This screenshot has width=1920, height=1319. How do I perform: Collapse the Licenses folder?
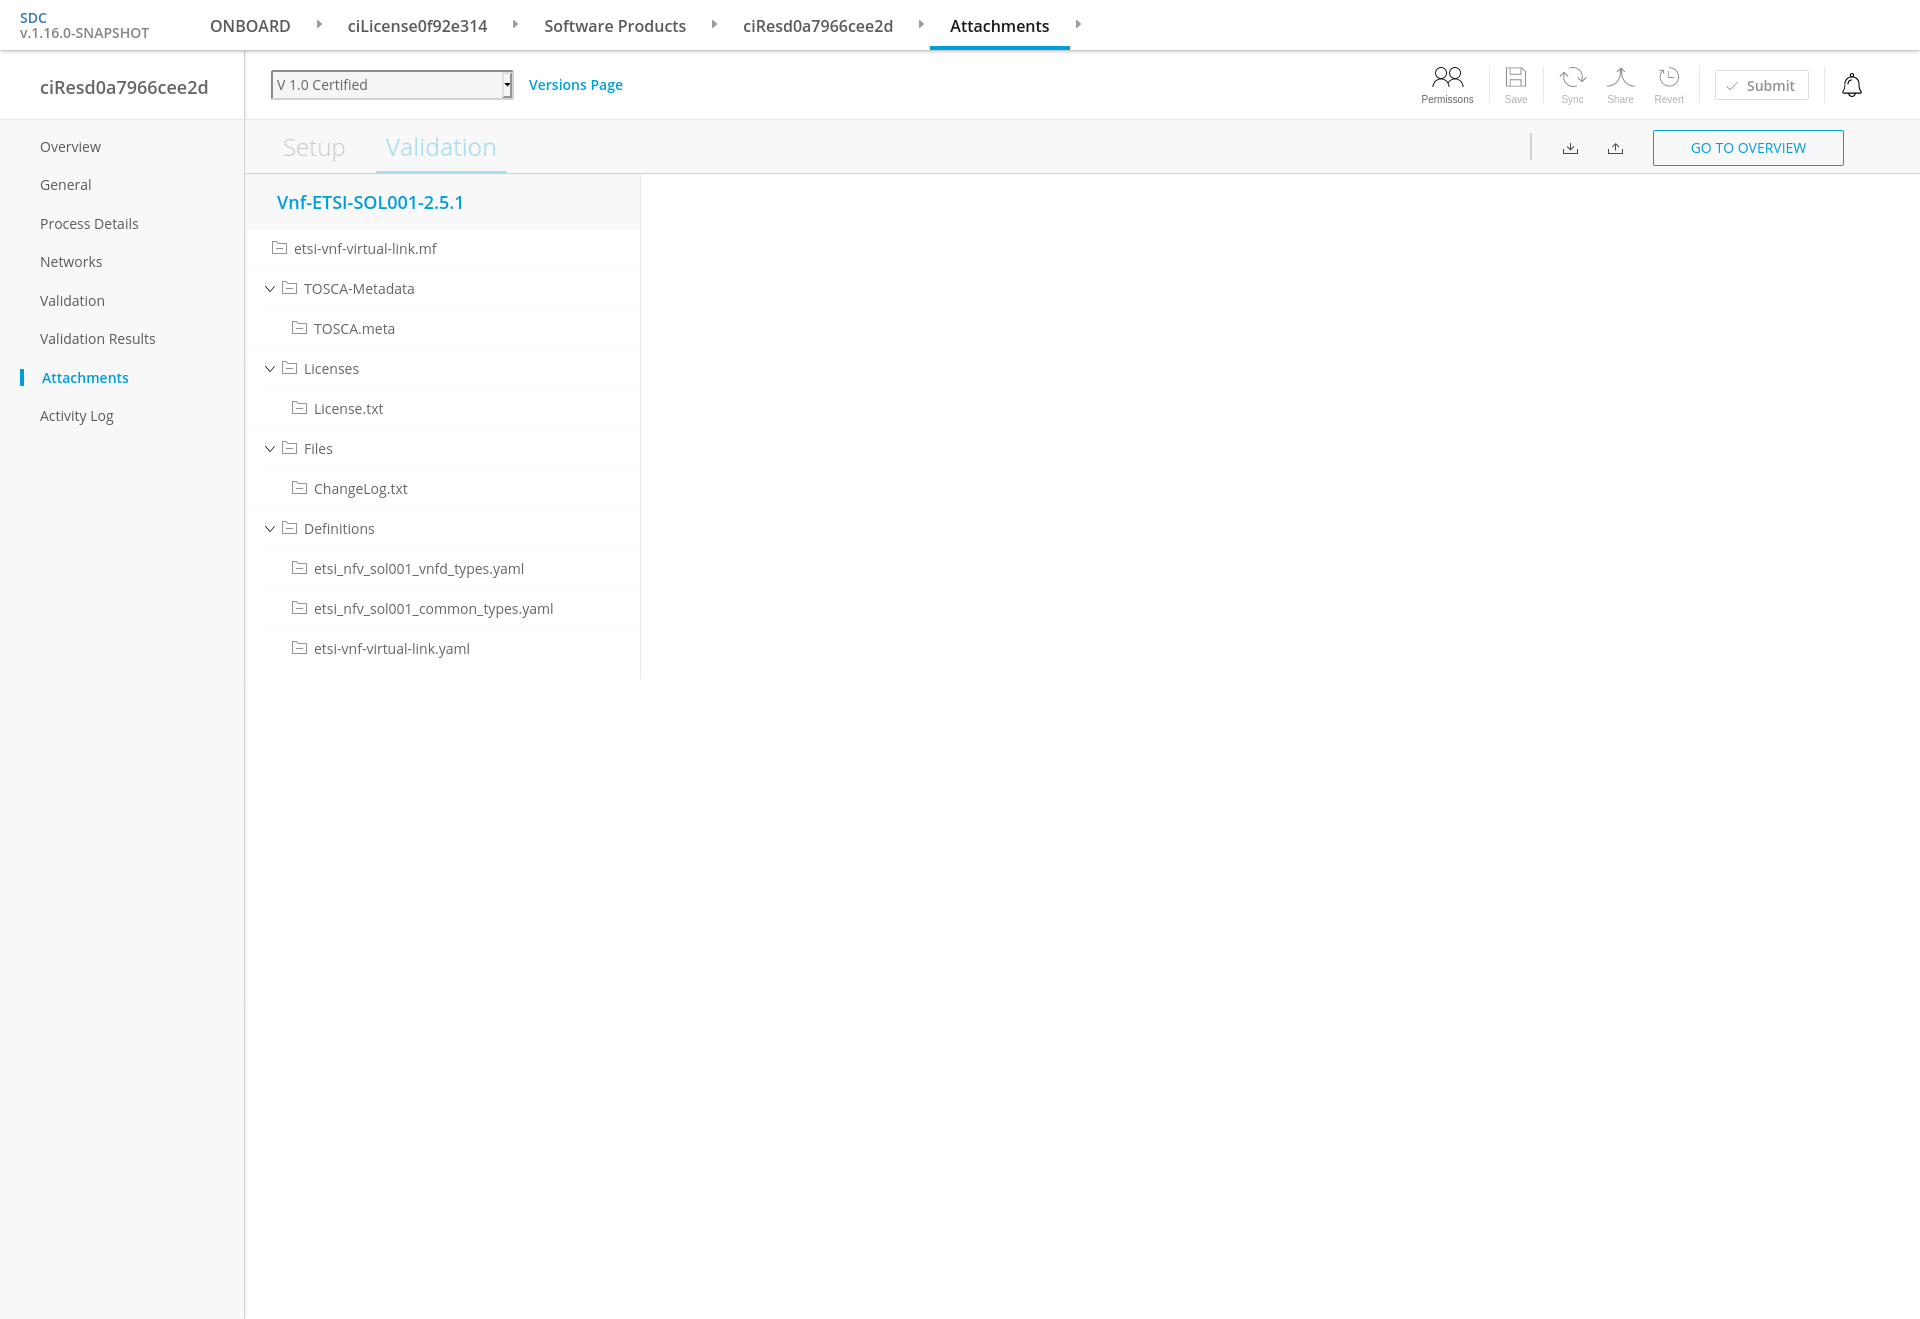tap(270, 369)
